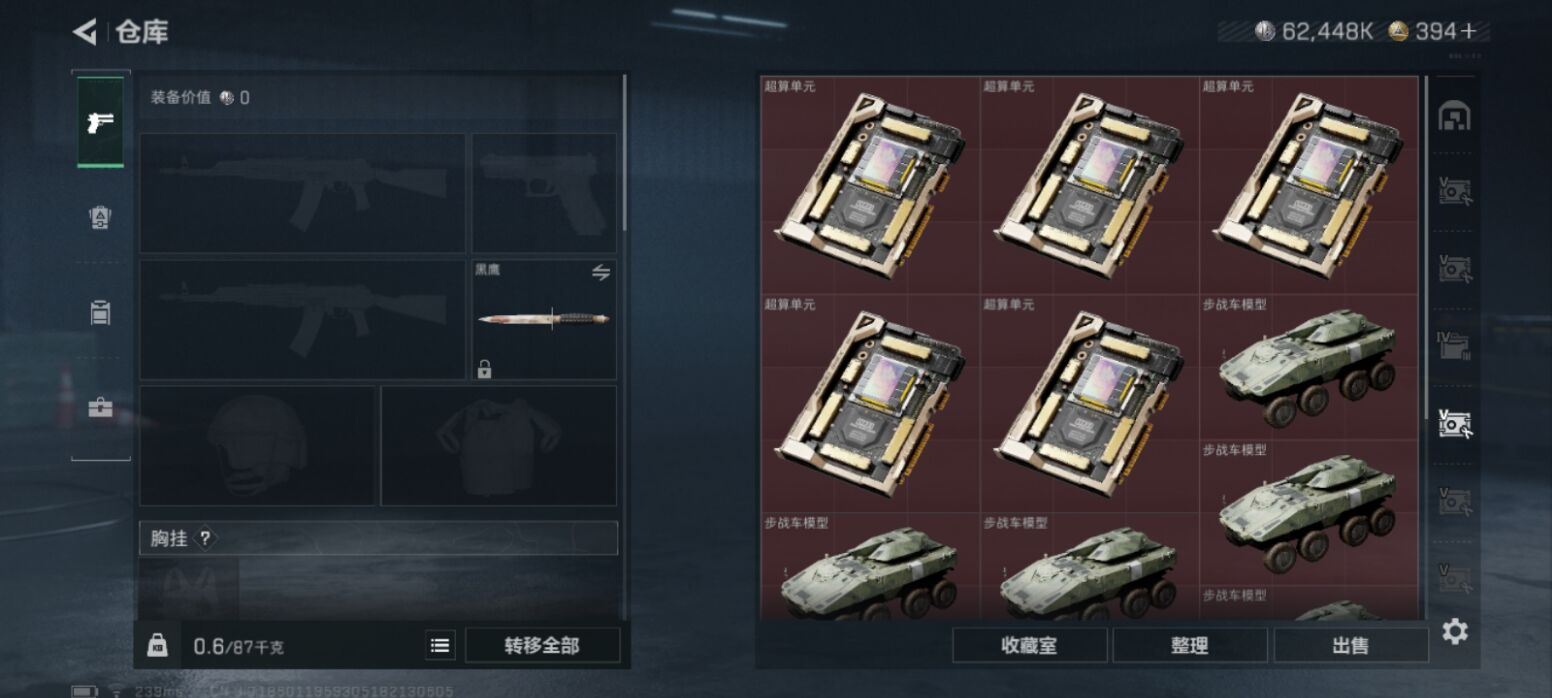The width and height of the screenshot is (1552, 698).
Task: Open settings gear at bottom right
Action: pyautogui.click(x=1455, y=631)
